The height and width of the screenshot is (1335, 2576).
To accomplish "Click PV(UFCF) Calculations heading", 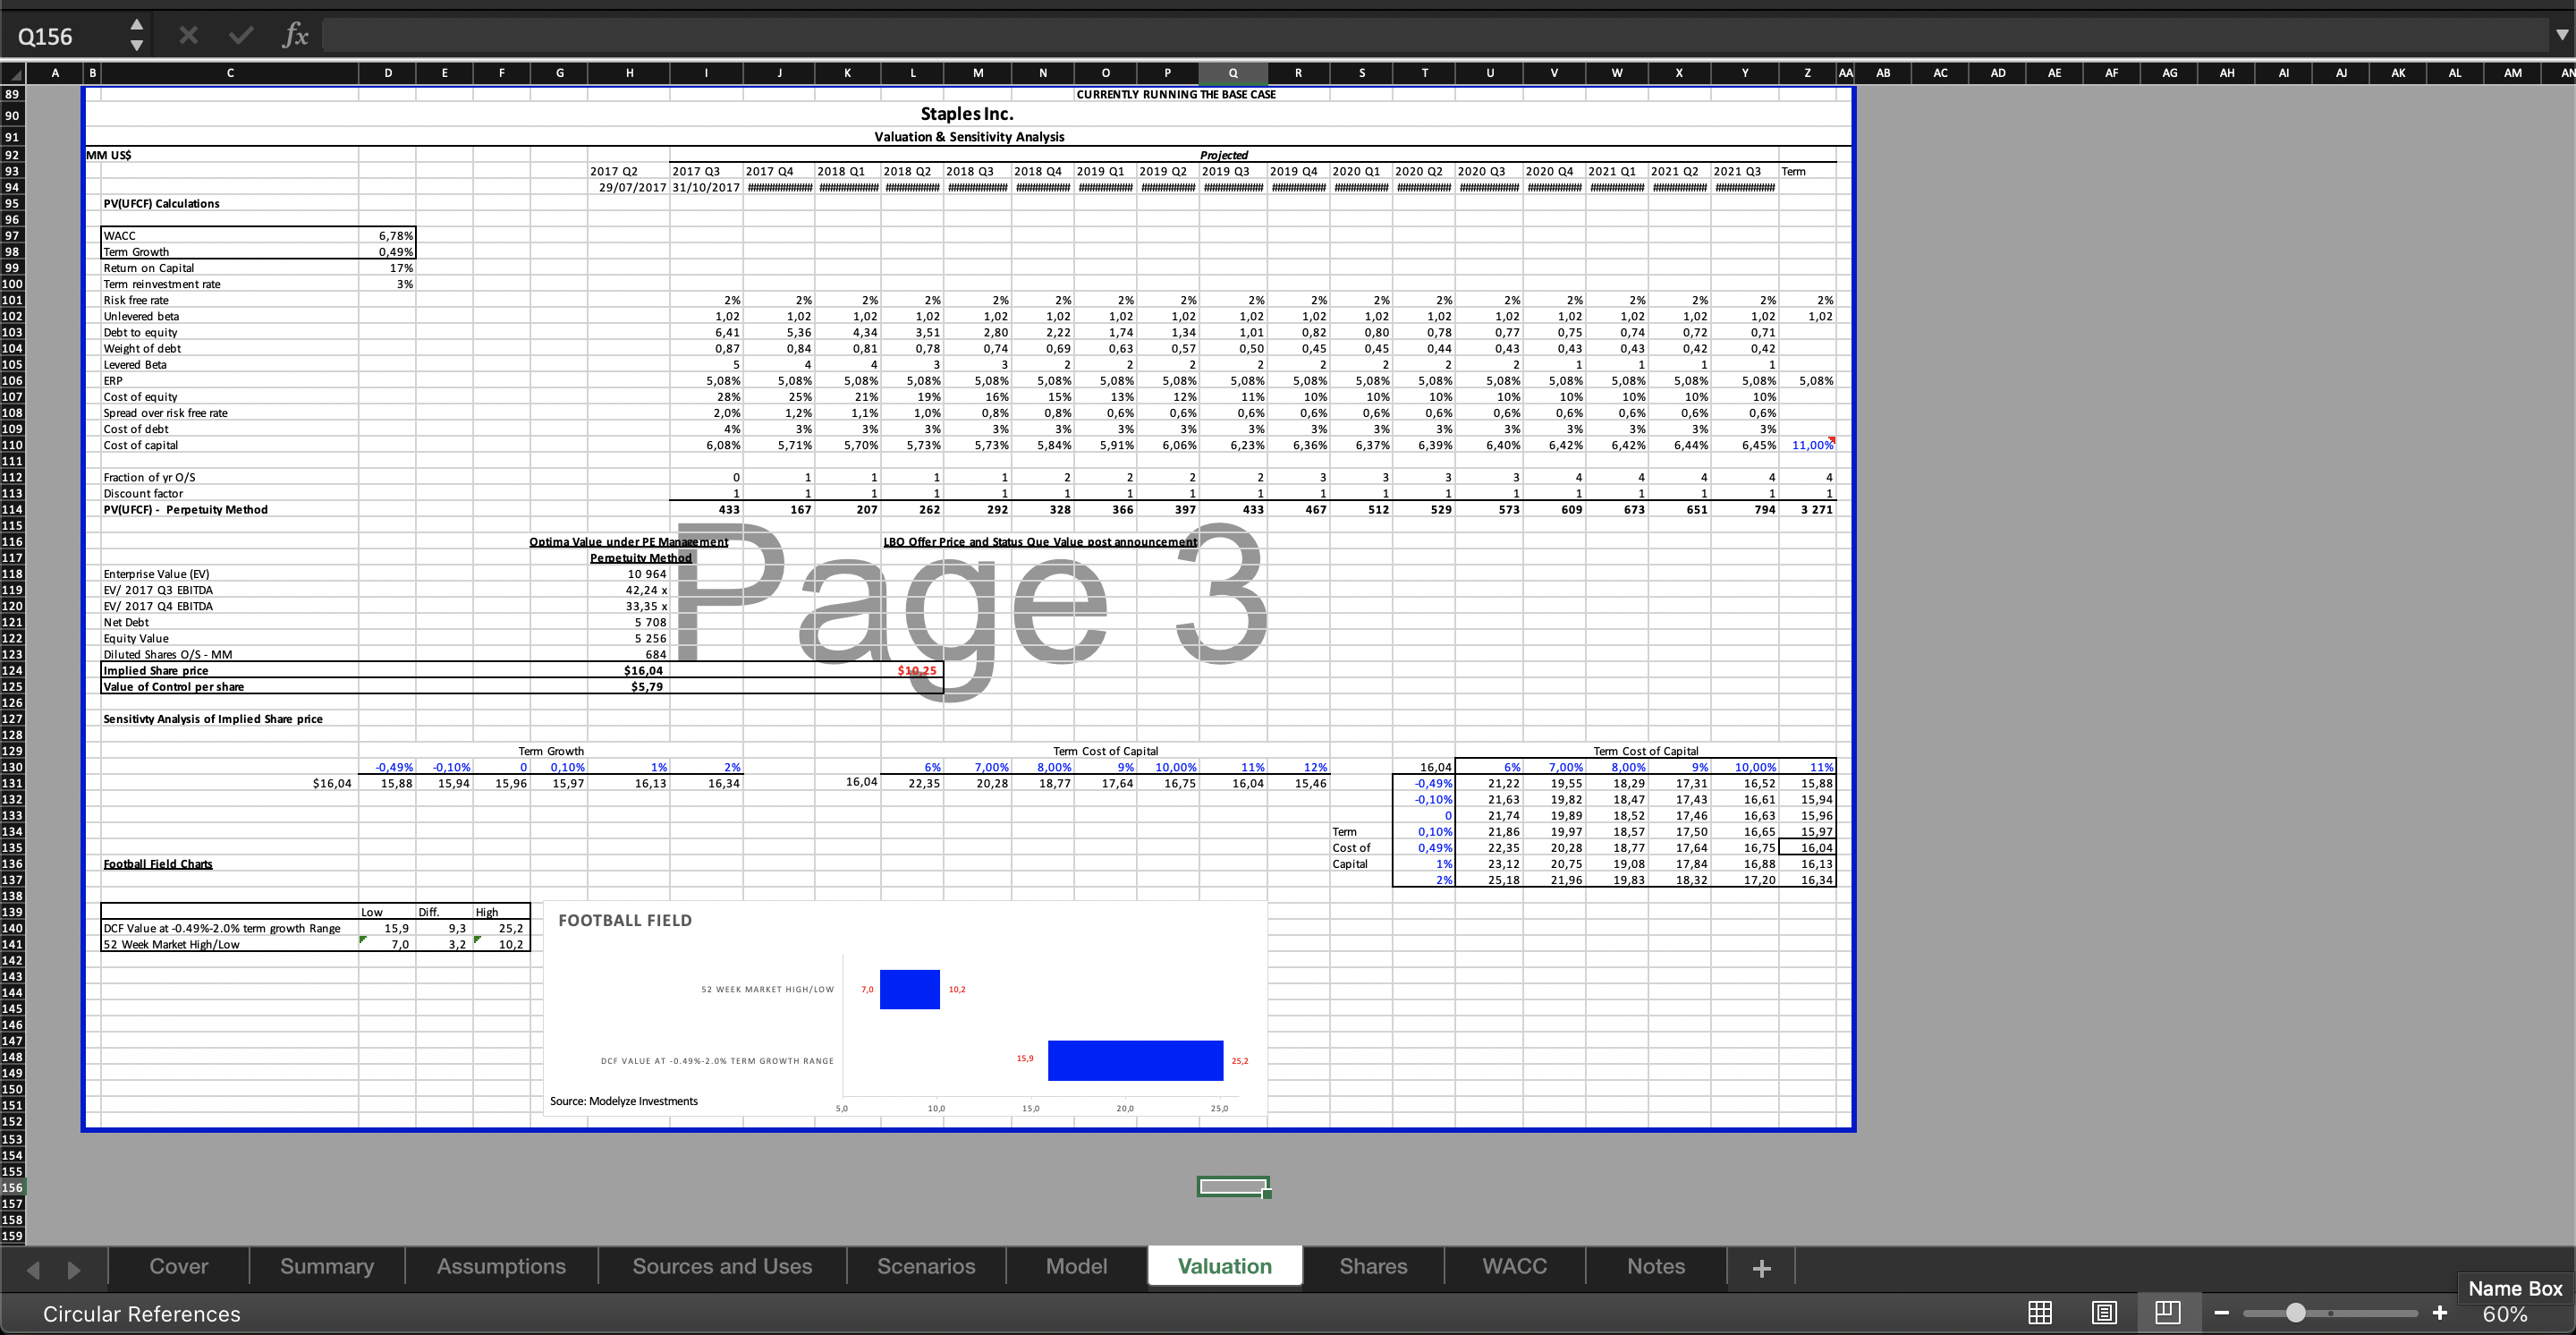I will point(161,203).
